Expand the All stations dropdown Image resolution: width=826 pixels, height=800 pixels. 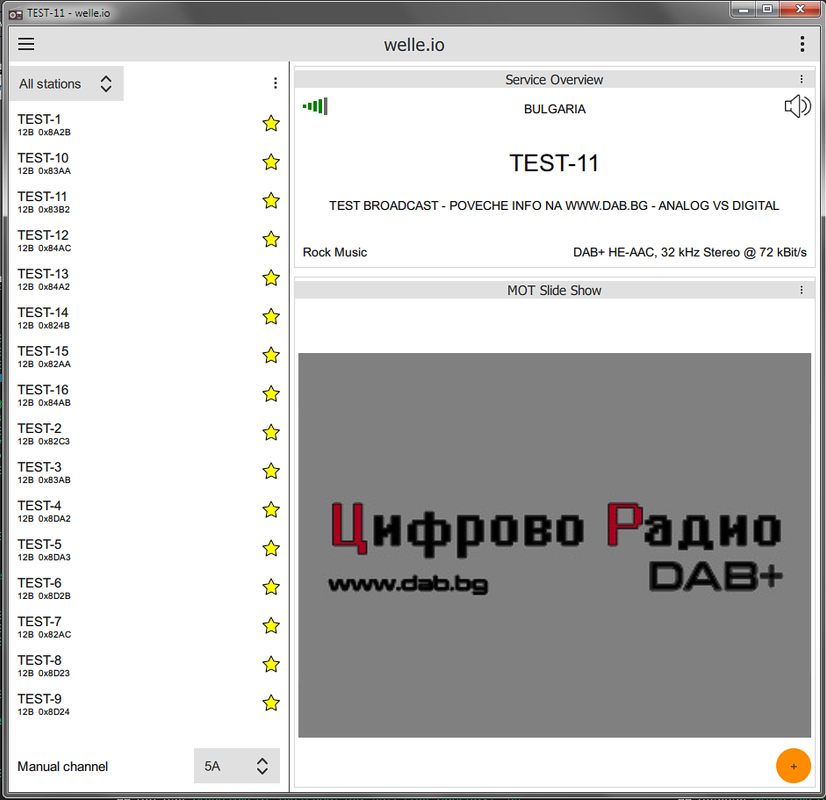[x=67, y=84]
